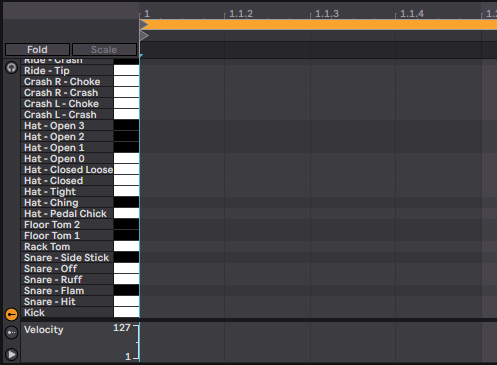Select the Kick drum row
497x365 pixels.
point(67,313)
